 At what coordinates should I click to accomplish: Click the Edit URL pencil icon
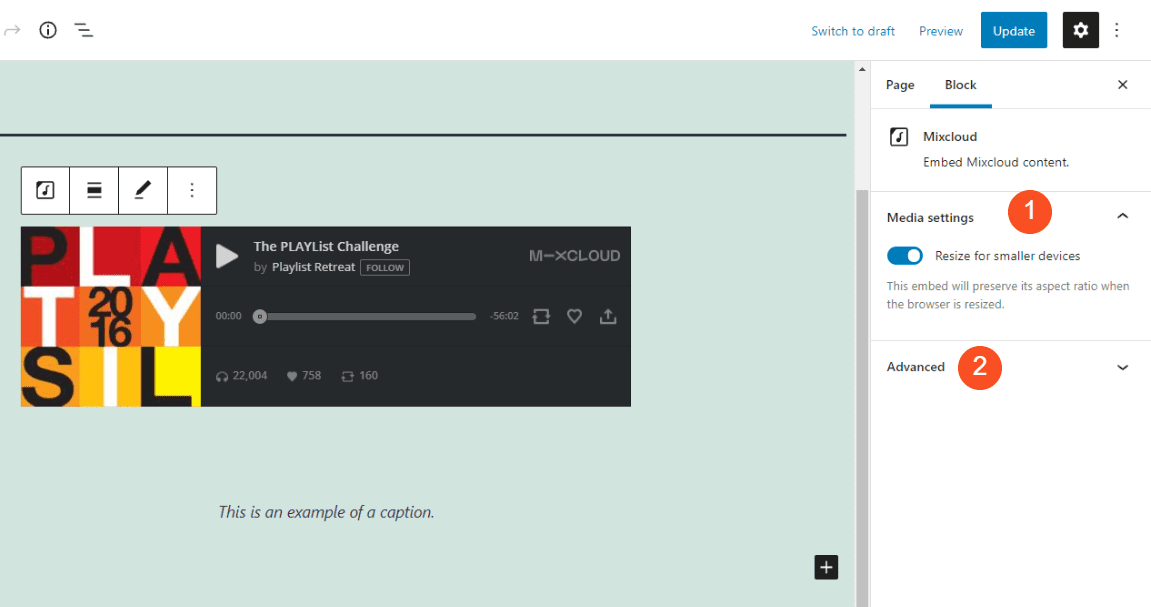click(143, 190)
